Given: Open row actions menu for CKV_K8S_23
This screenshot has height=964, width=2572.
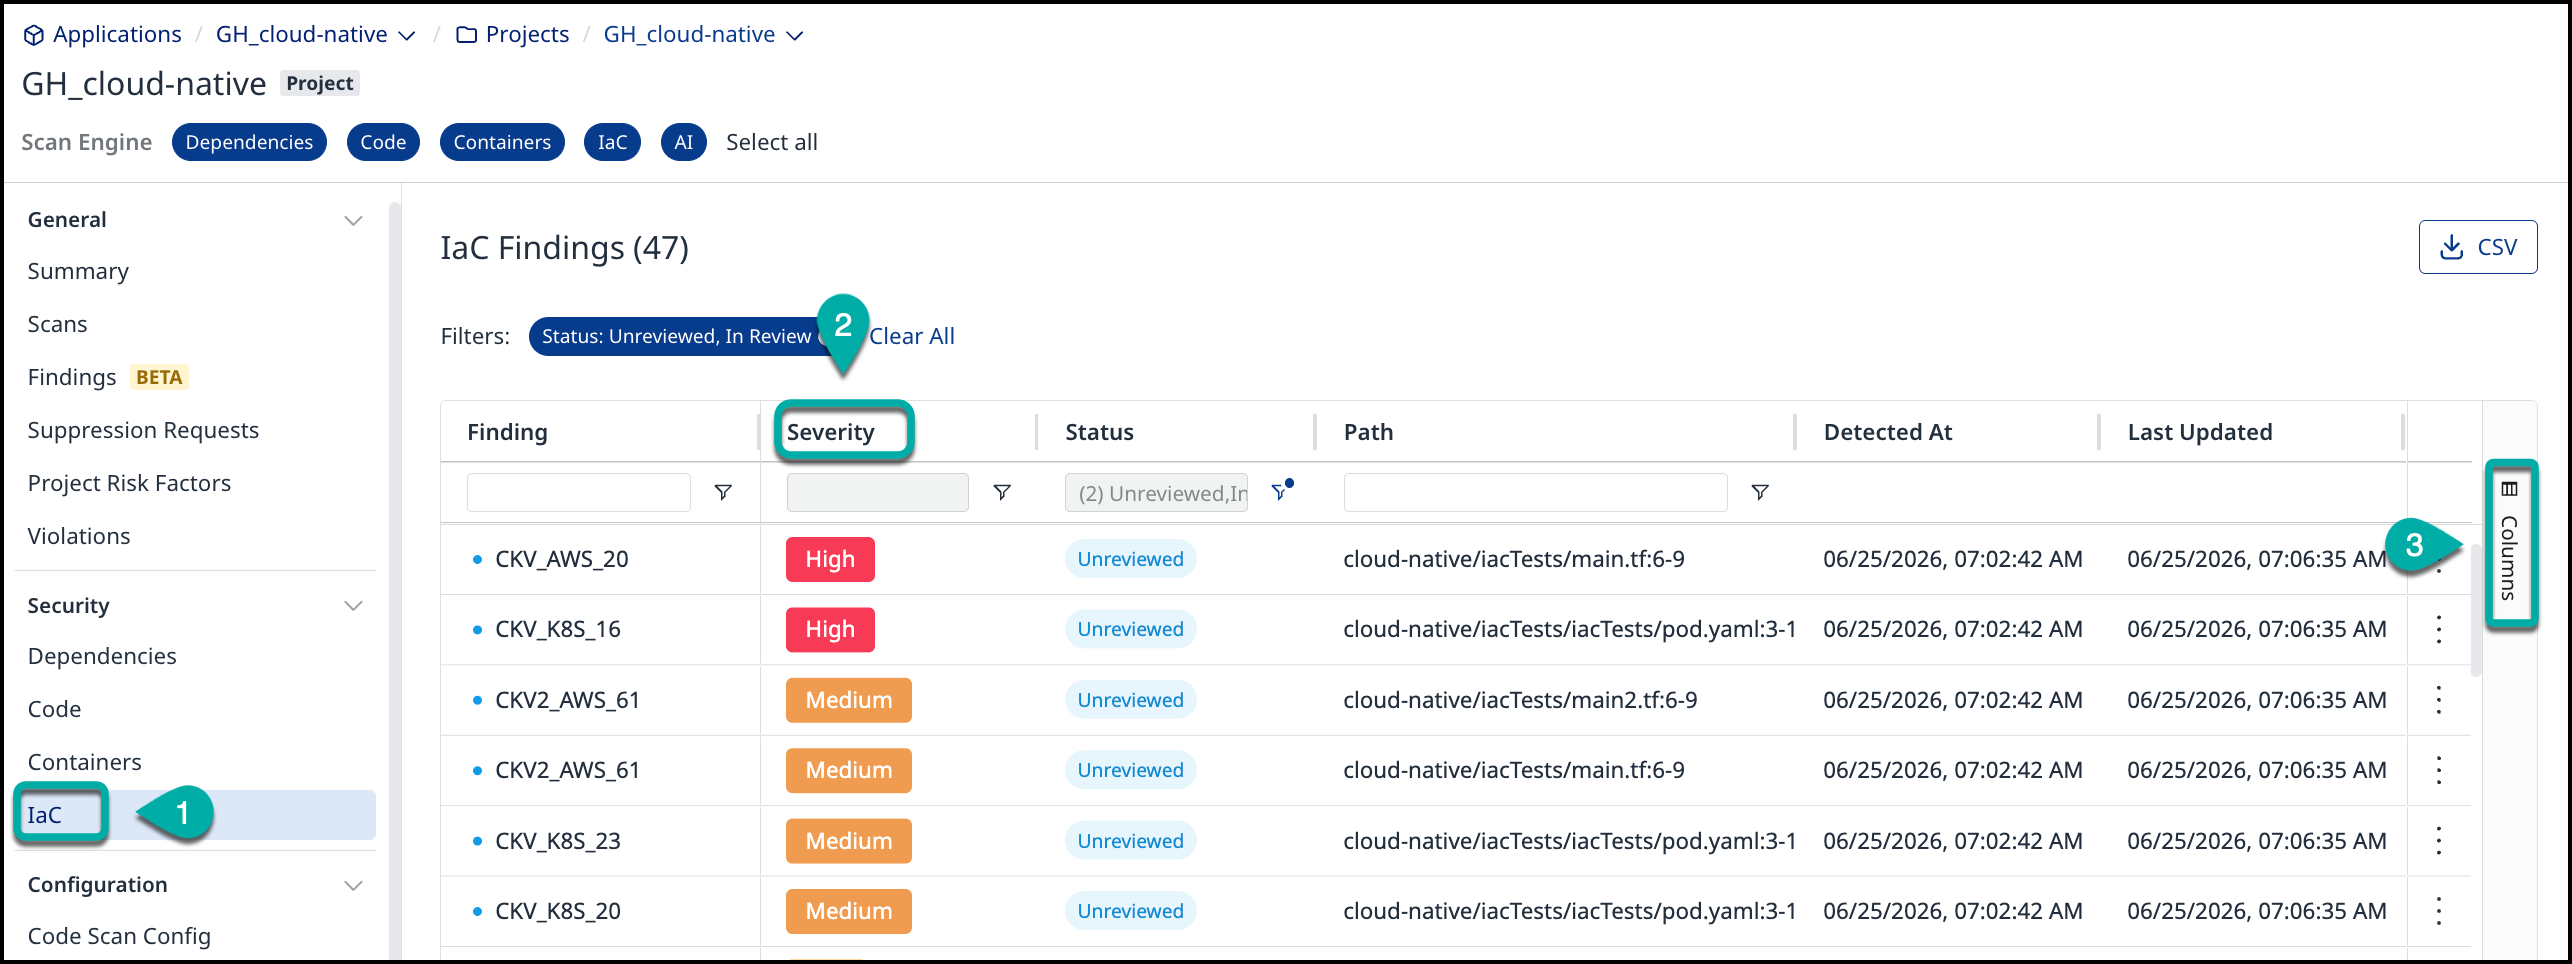Looking at the screenshot, I should (x=2438, y=841).
